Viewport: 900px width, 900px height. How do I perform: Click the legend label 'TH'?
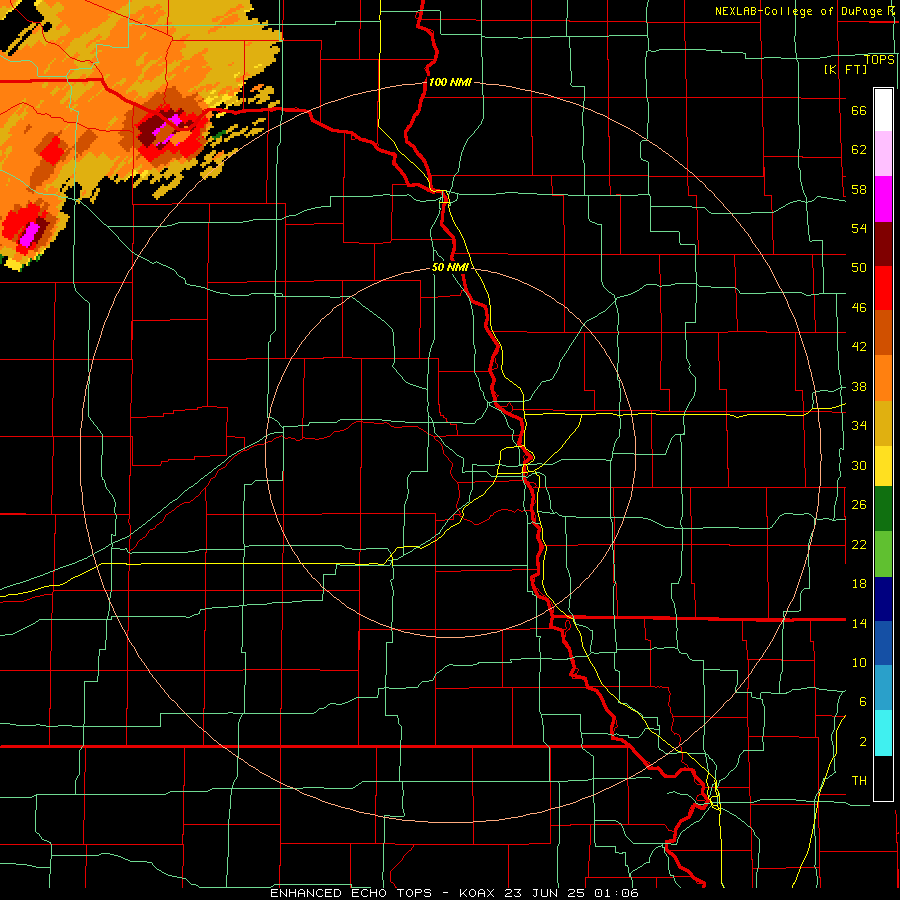point(859,780)
